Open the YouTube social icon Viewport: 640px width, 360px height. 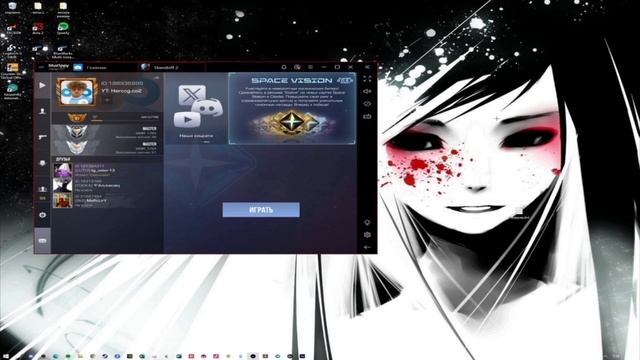tap(187, 120)
